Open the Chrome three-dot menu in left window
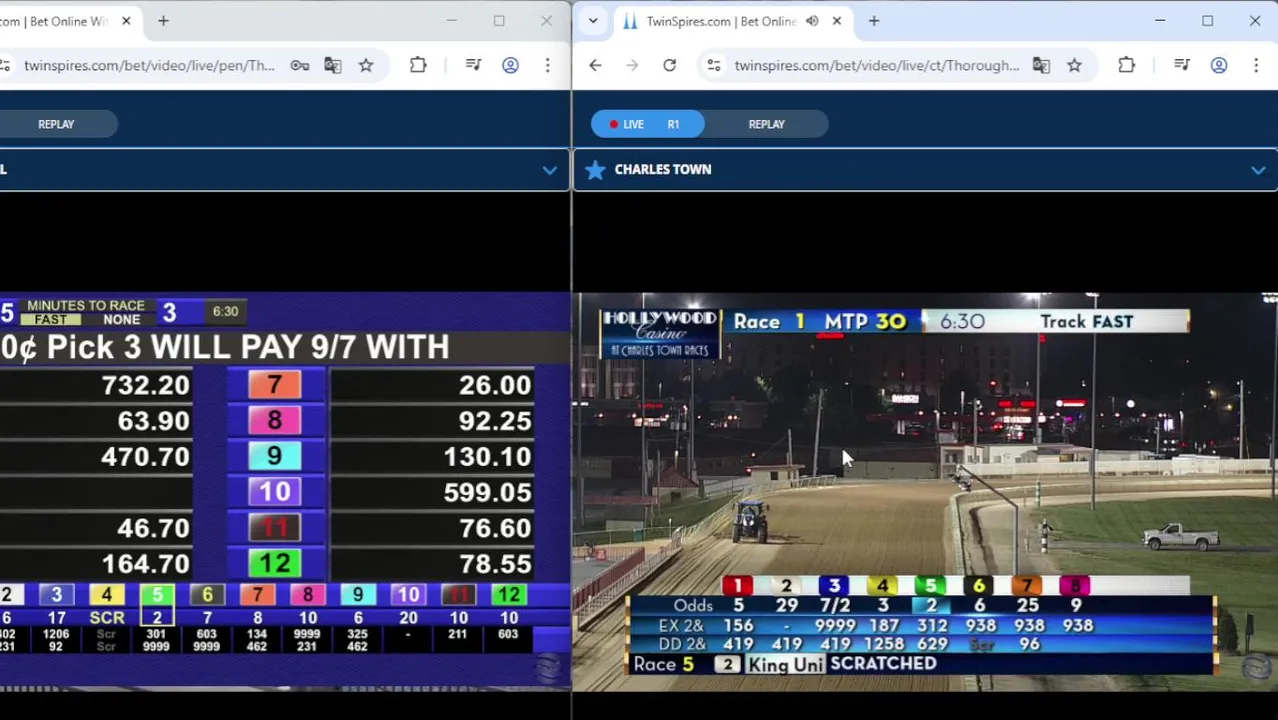The image size is (1278, 720). 547,65
